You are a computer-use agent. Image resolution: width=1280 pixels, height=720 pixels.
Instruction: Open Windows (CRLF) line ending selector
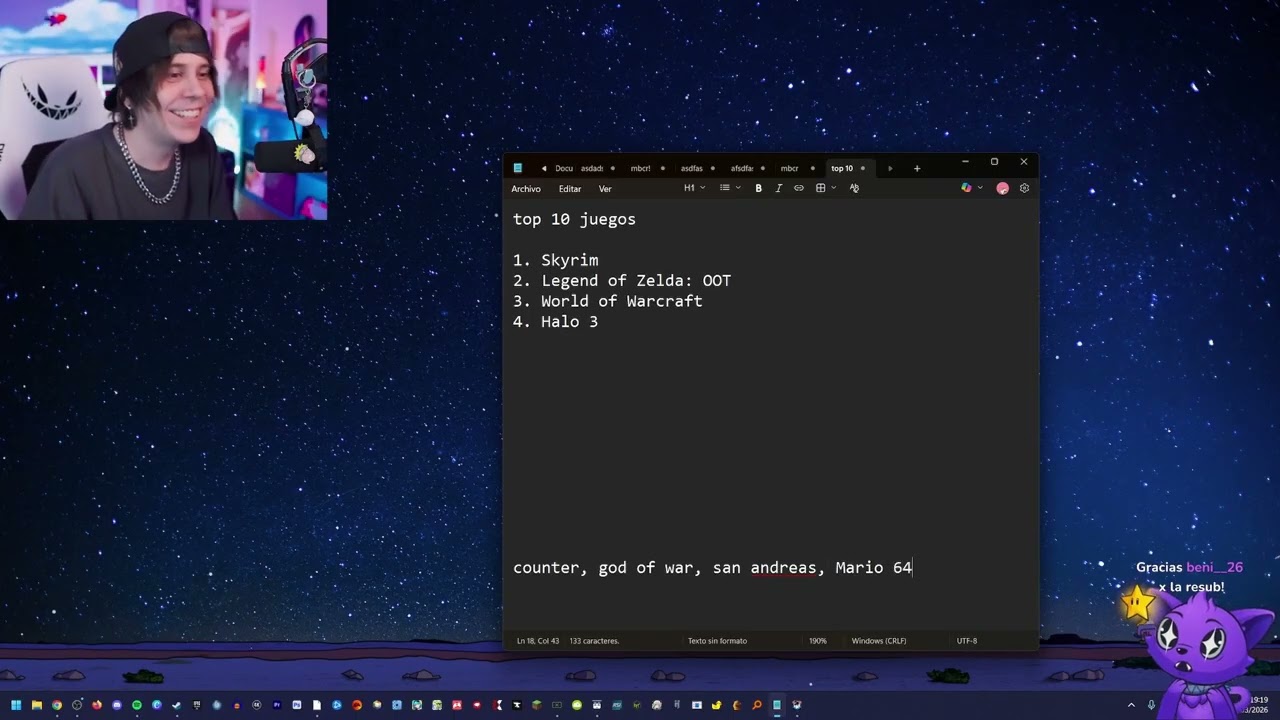click(x=879, y=641)
